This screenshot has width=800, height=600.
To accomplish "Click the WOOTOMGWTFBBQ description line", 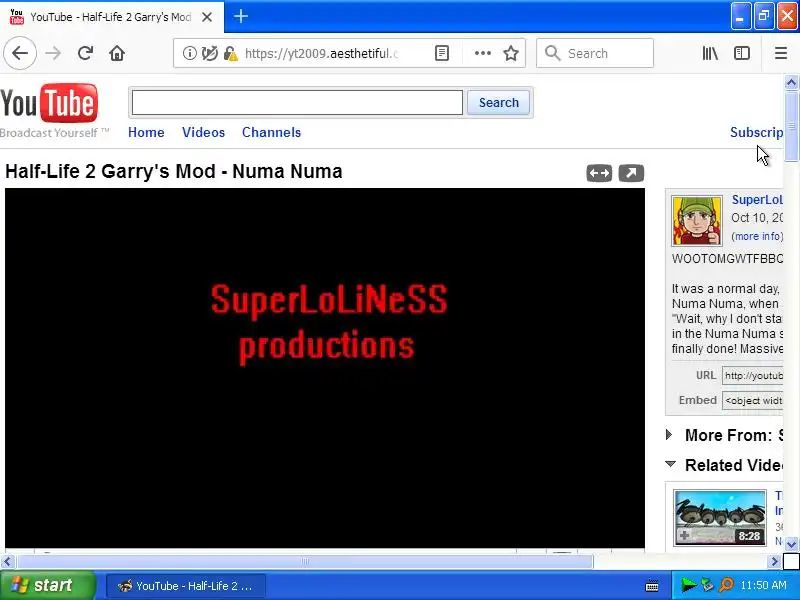I will point(728,259).
